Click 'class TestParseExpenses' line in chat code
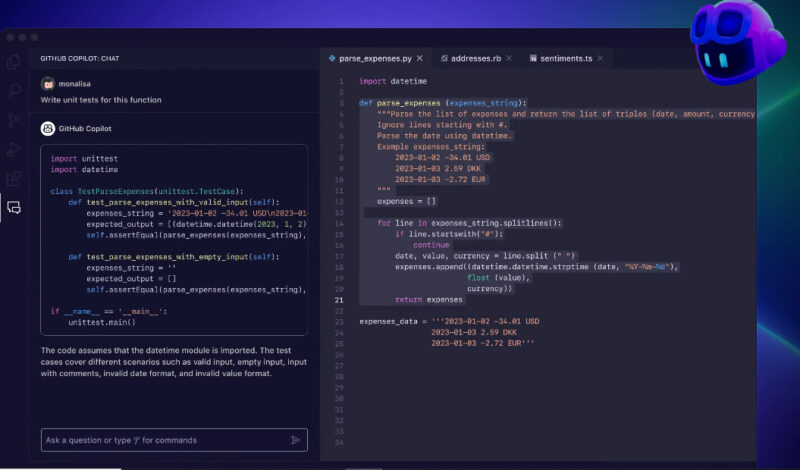Screen dimensions: 800x470 pyautogui.click(x=147, y=191)
